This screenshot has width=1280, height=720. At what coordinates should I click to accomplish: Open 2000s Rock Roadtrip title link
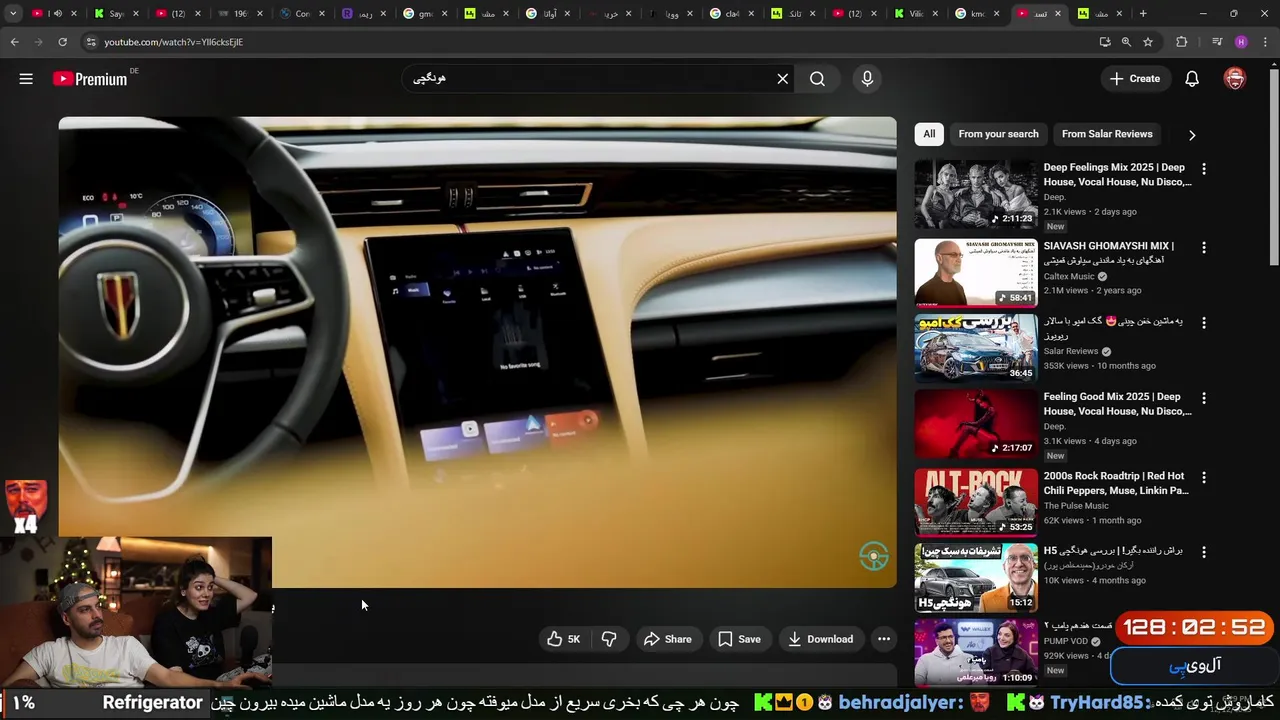(1116, 483)
